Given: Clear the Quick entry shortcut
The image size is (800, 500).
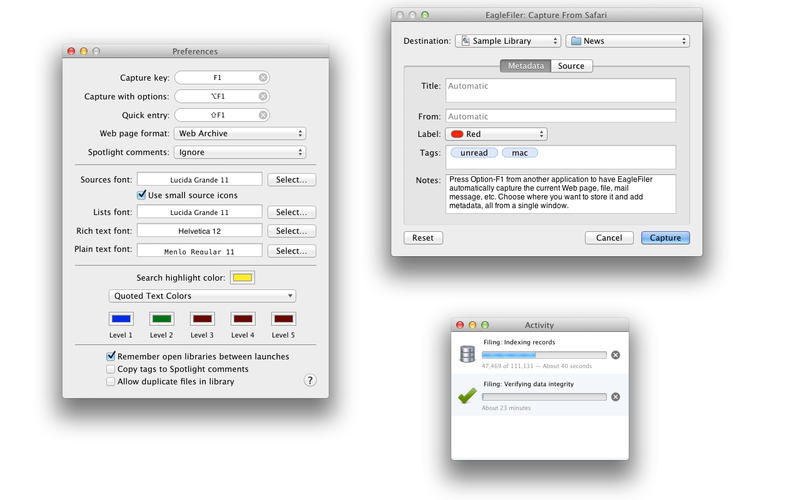Looking at the screenshot, I should [x=263, y=115].
